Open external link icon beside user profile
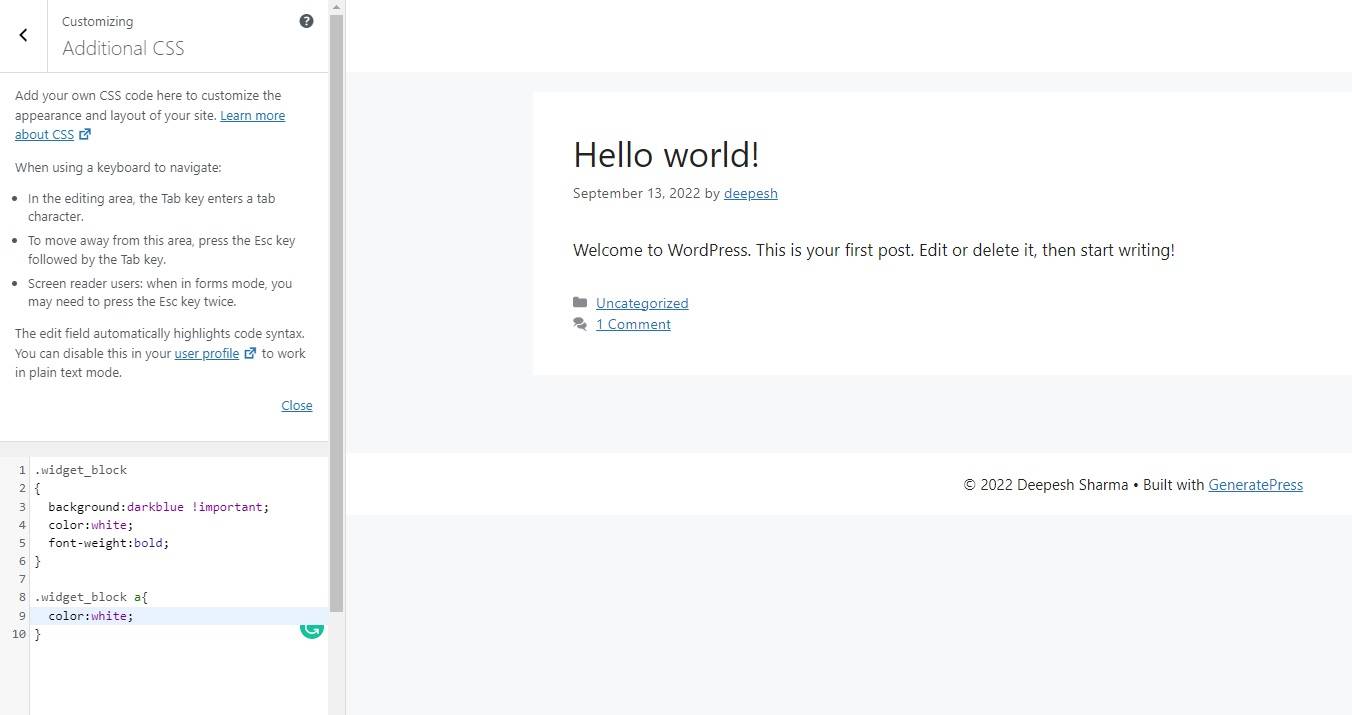This screenshot has height=715, width=1352. [250, 353]
